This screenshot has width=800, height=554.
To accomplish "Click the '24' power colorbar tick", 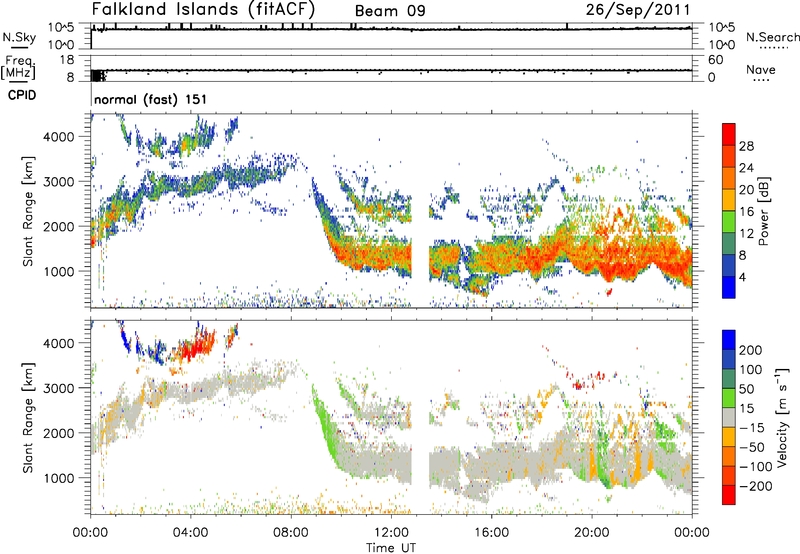I will (x=746, y=168).
